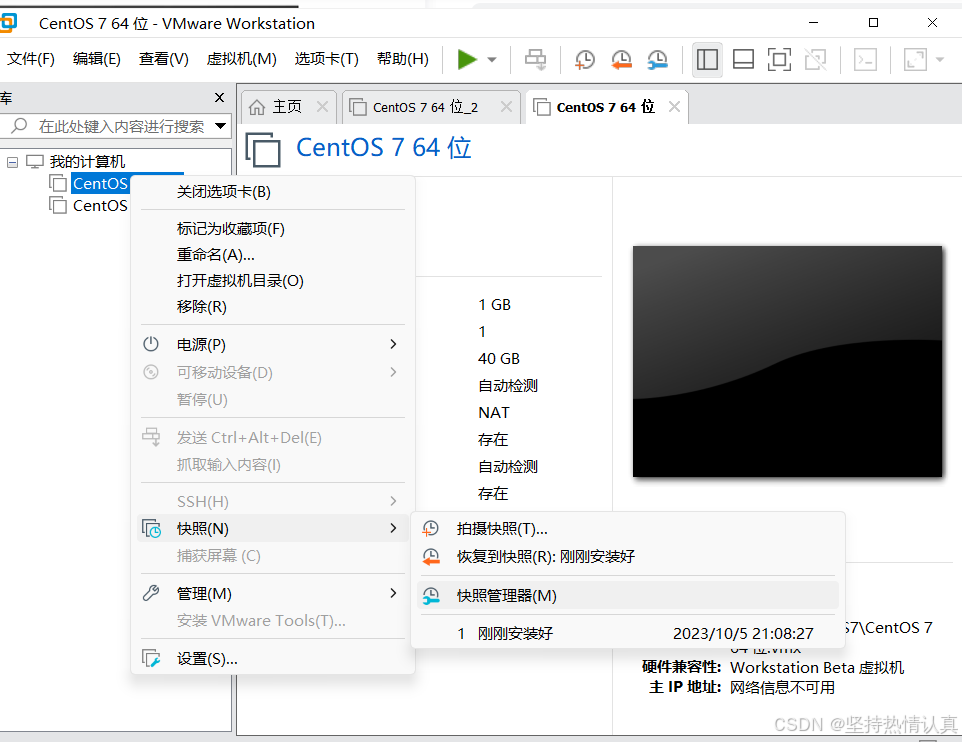Click the console view toolbar icon
This screenshot has height=742, width=962.
coord(865,60)
